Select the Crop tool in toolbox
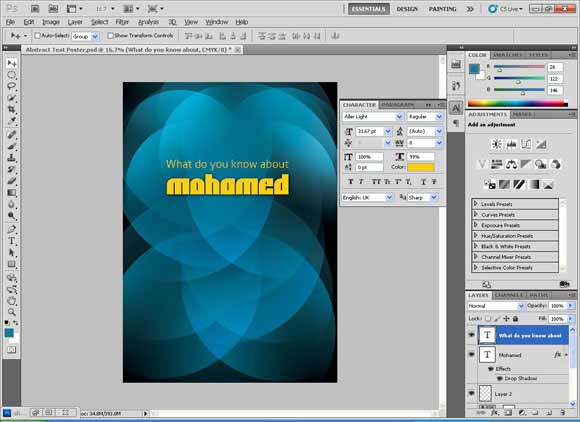Viewport: 580px width, 422px height. click(11, 109)
